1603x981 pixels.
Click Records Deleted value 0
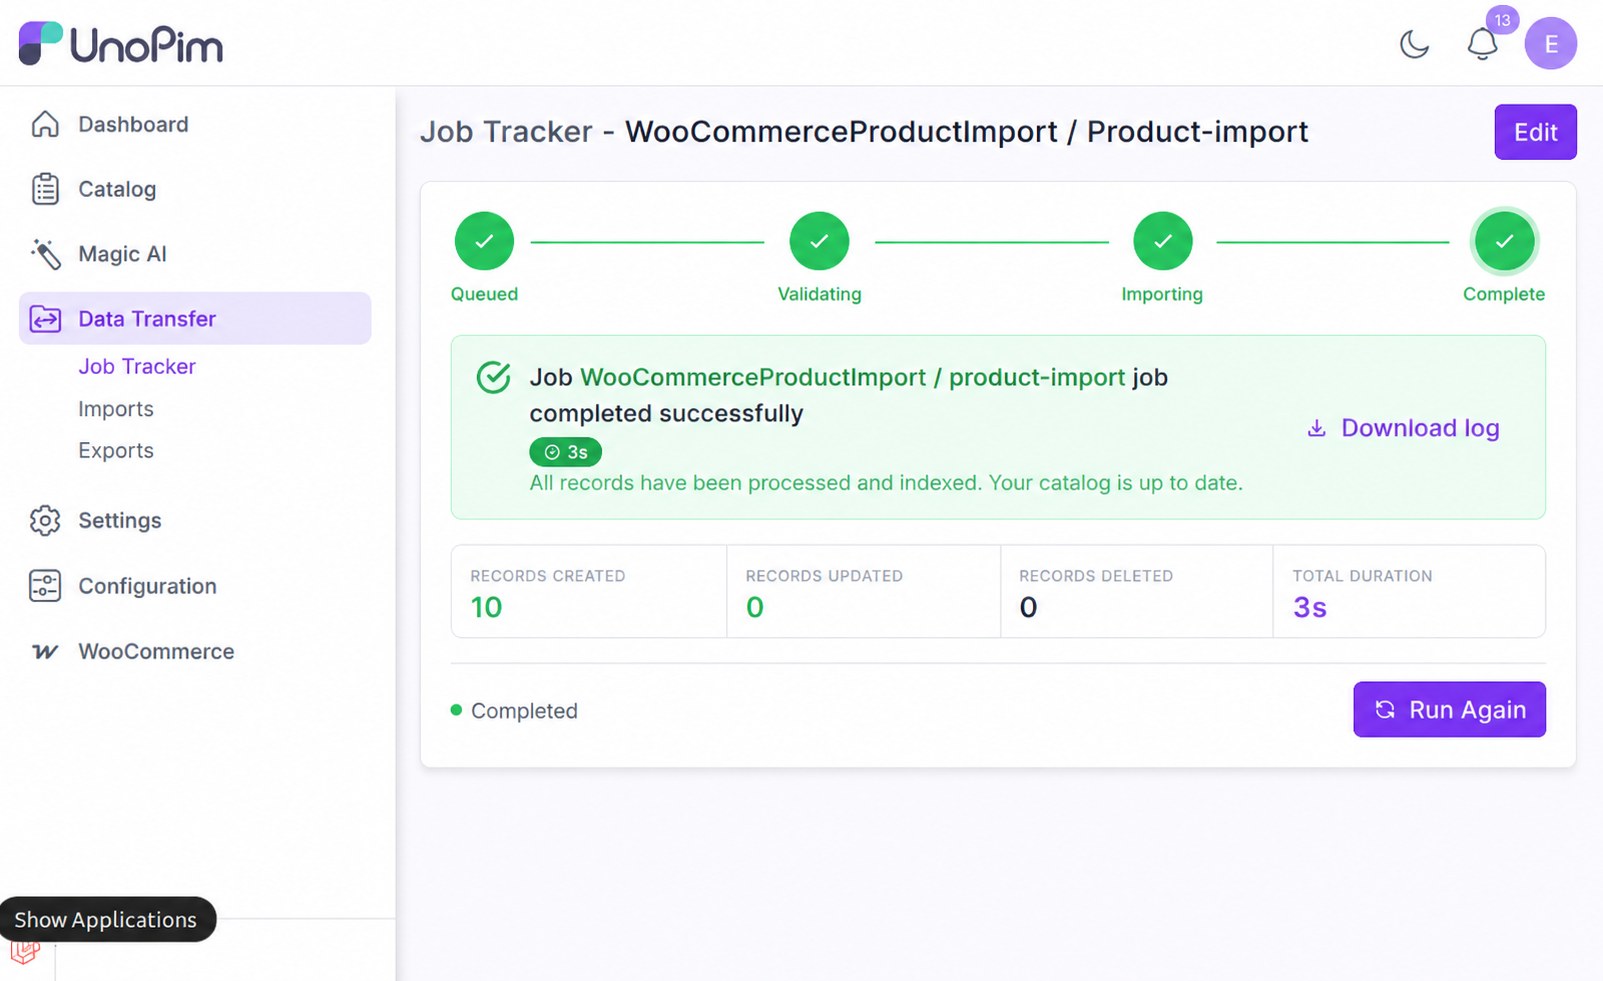tap(1028, 607)
